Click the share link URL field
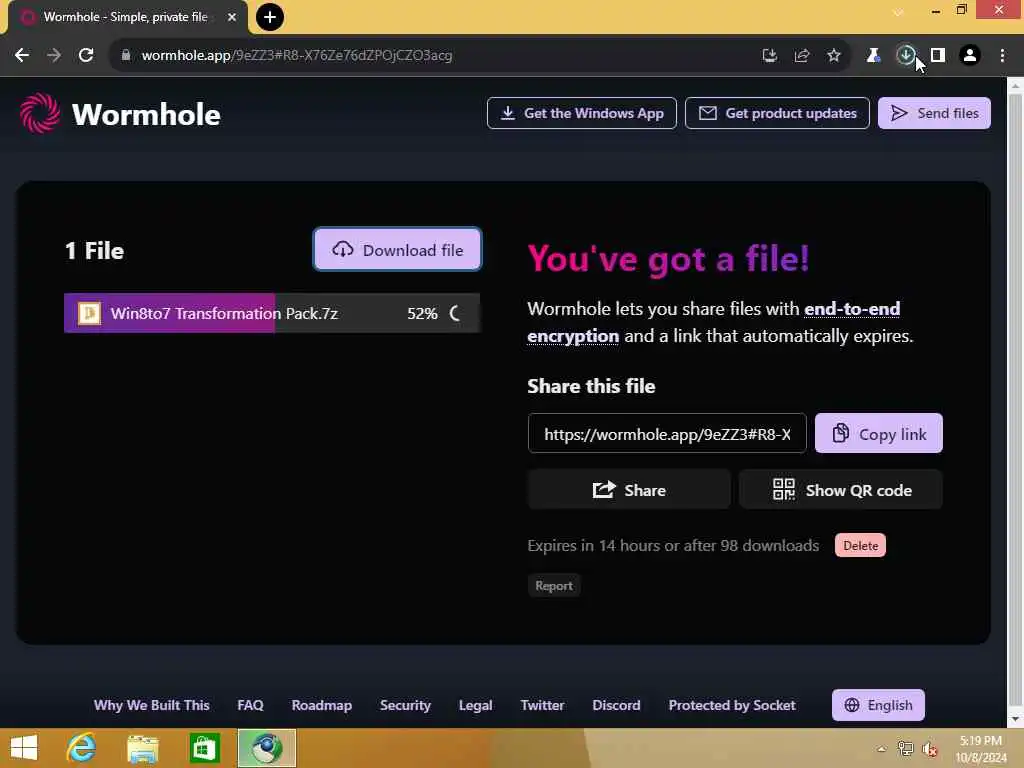The image size is (1024, 768). click(667, 434)
